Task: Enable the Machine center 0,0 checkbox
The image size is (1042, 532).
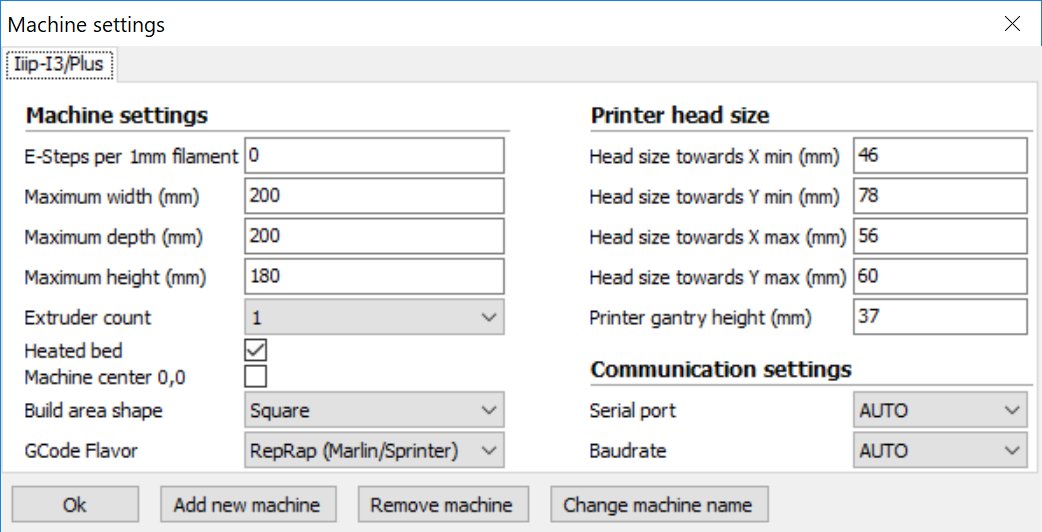Action: [x=256, y=377]
